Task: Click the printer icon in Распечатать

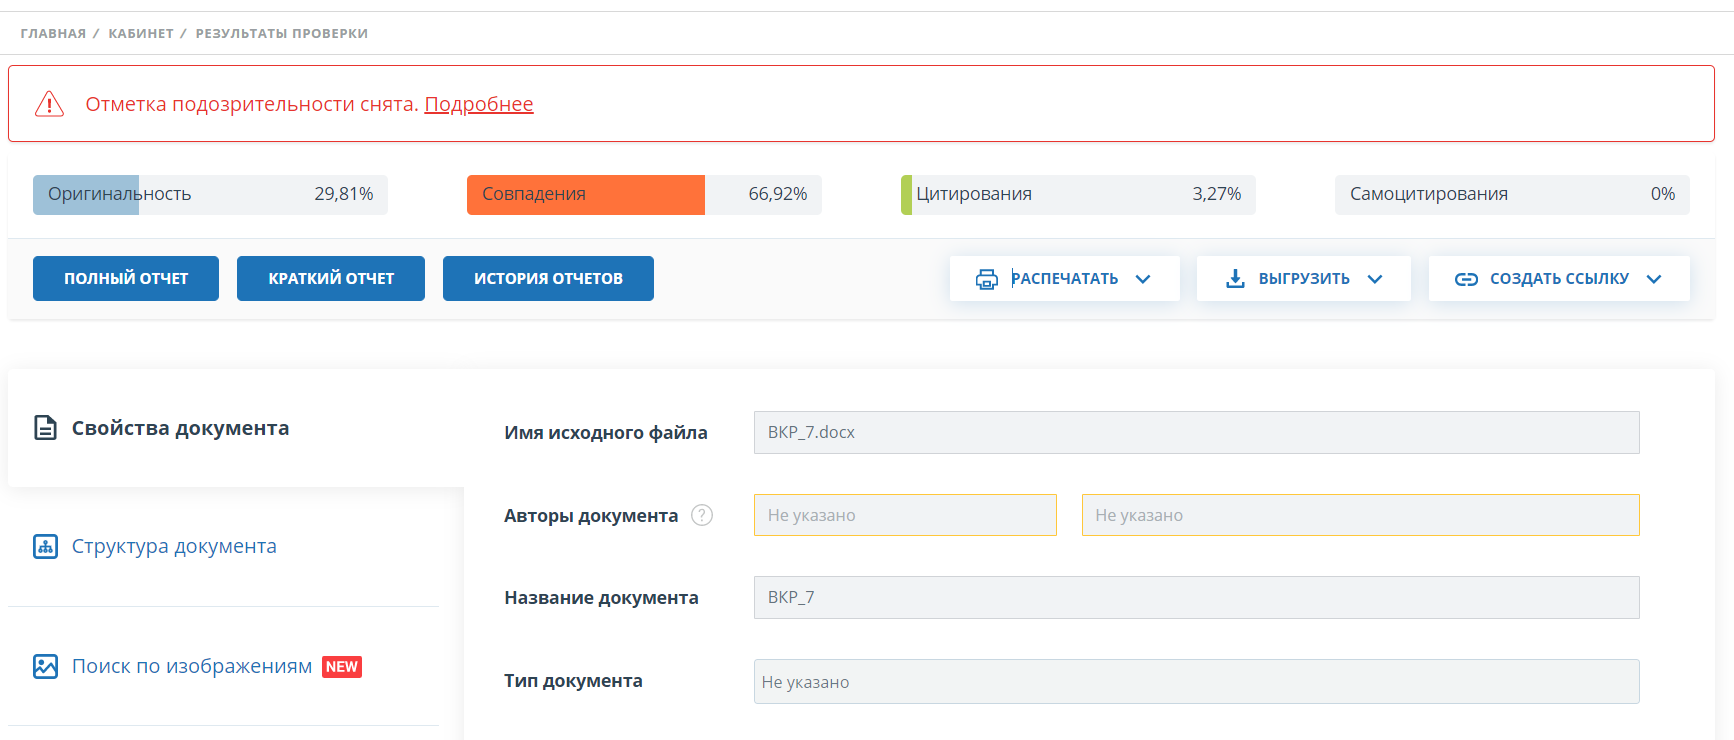Action: coord(987,279)
